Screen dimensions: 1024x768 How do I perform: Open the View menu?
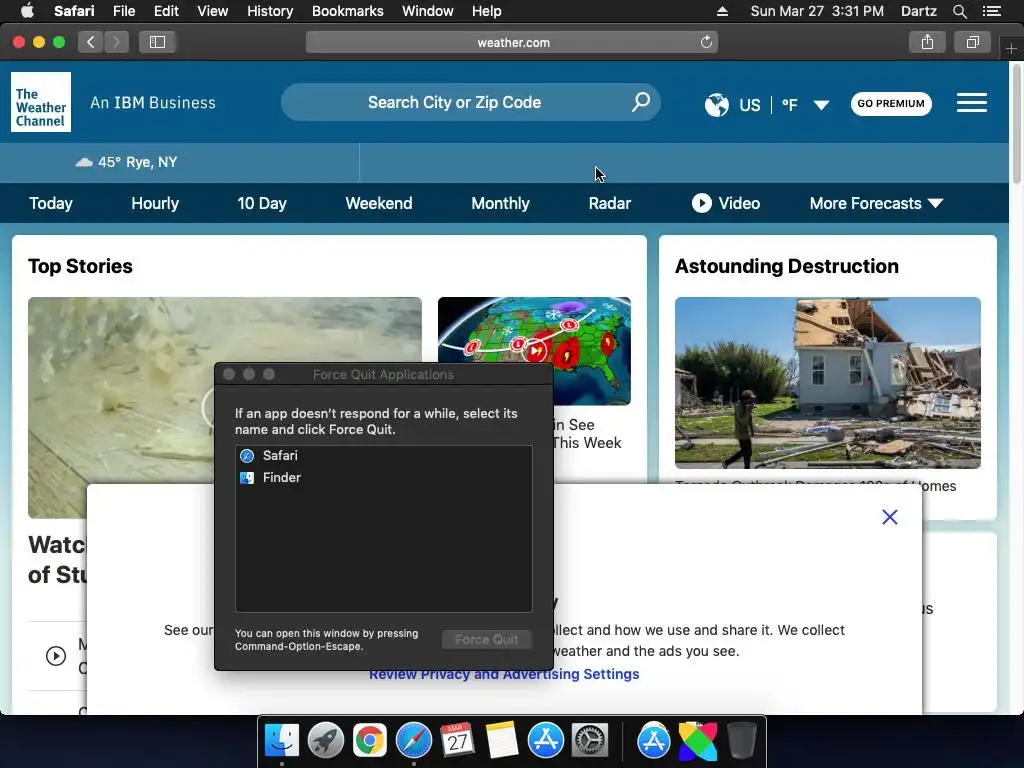click(212, 11)
